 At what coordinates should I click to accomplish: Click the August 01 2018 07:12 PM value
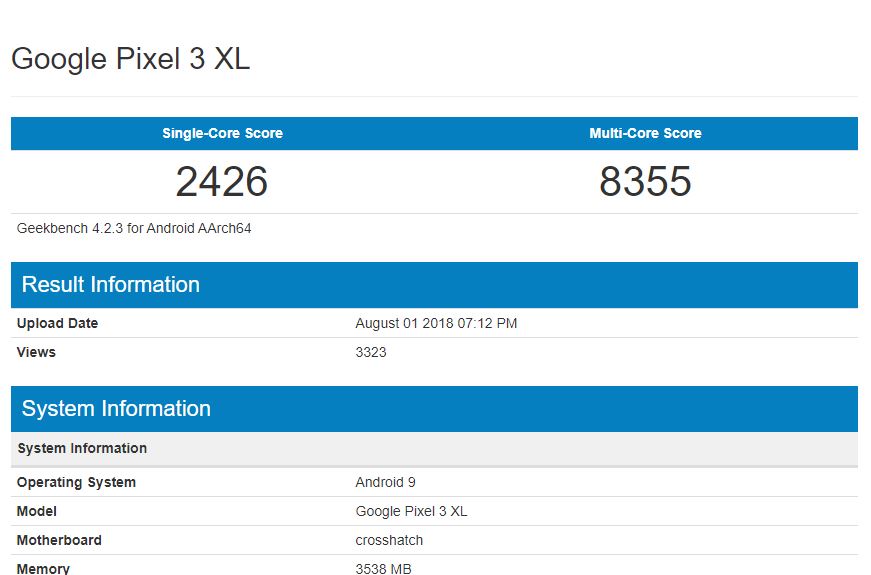[436, 323]
